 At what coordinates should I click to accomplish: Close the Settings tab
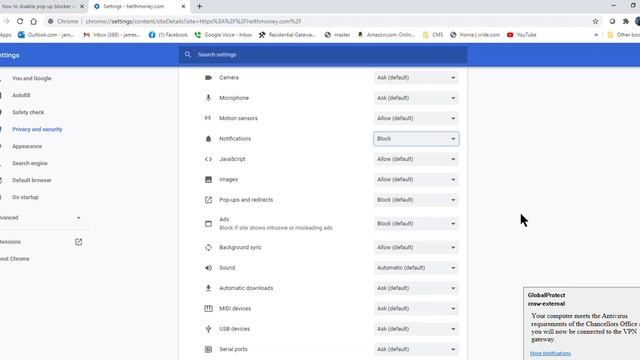click(183, 7)
